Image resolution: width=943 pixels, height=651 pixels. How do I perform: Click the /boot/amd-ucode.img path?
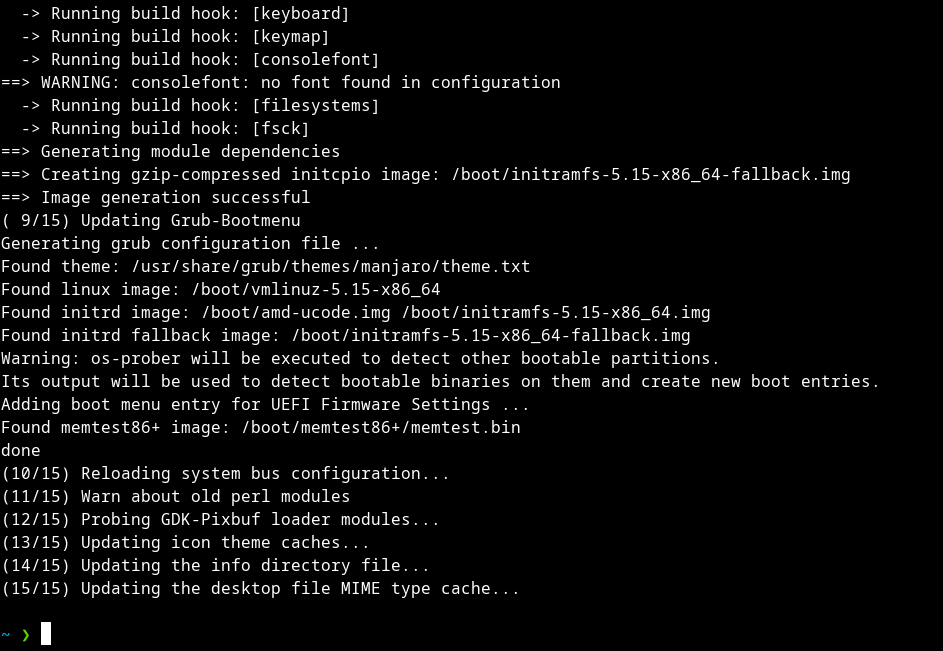[296, 312]
